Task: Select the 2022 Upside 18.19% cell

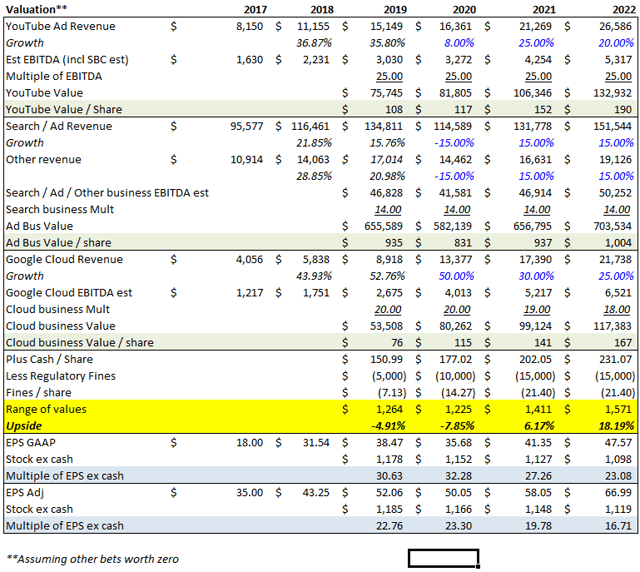Action: point(616,426)
